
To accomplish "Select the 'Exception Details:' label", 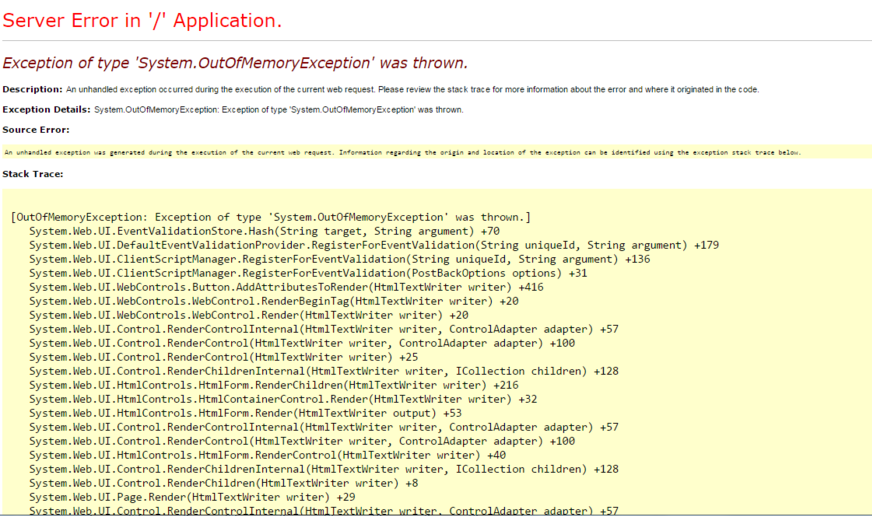I will pyautogui.click(x=46, y=110).
